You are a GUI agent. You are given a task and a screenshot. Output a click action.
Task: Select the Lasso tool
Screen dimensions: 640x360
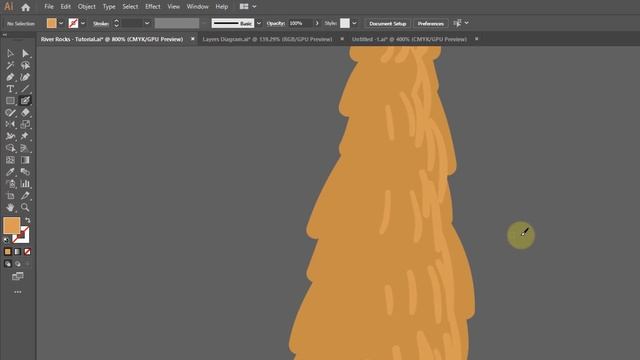[x=25, y=65]
